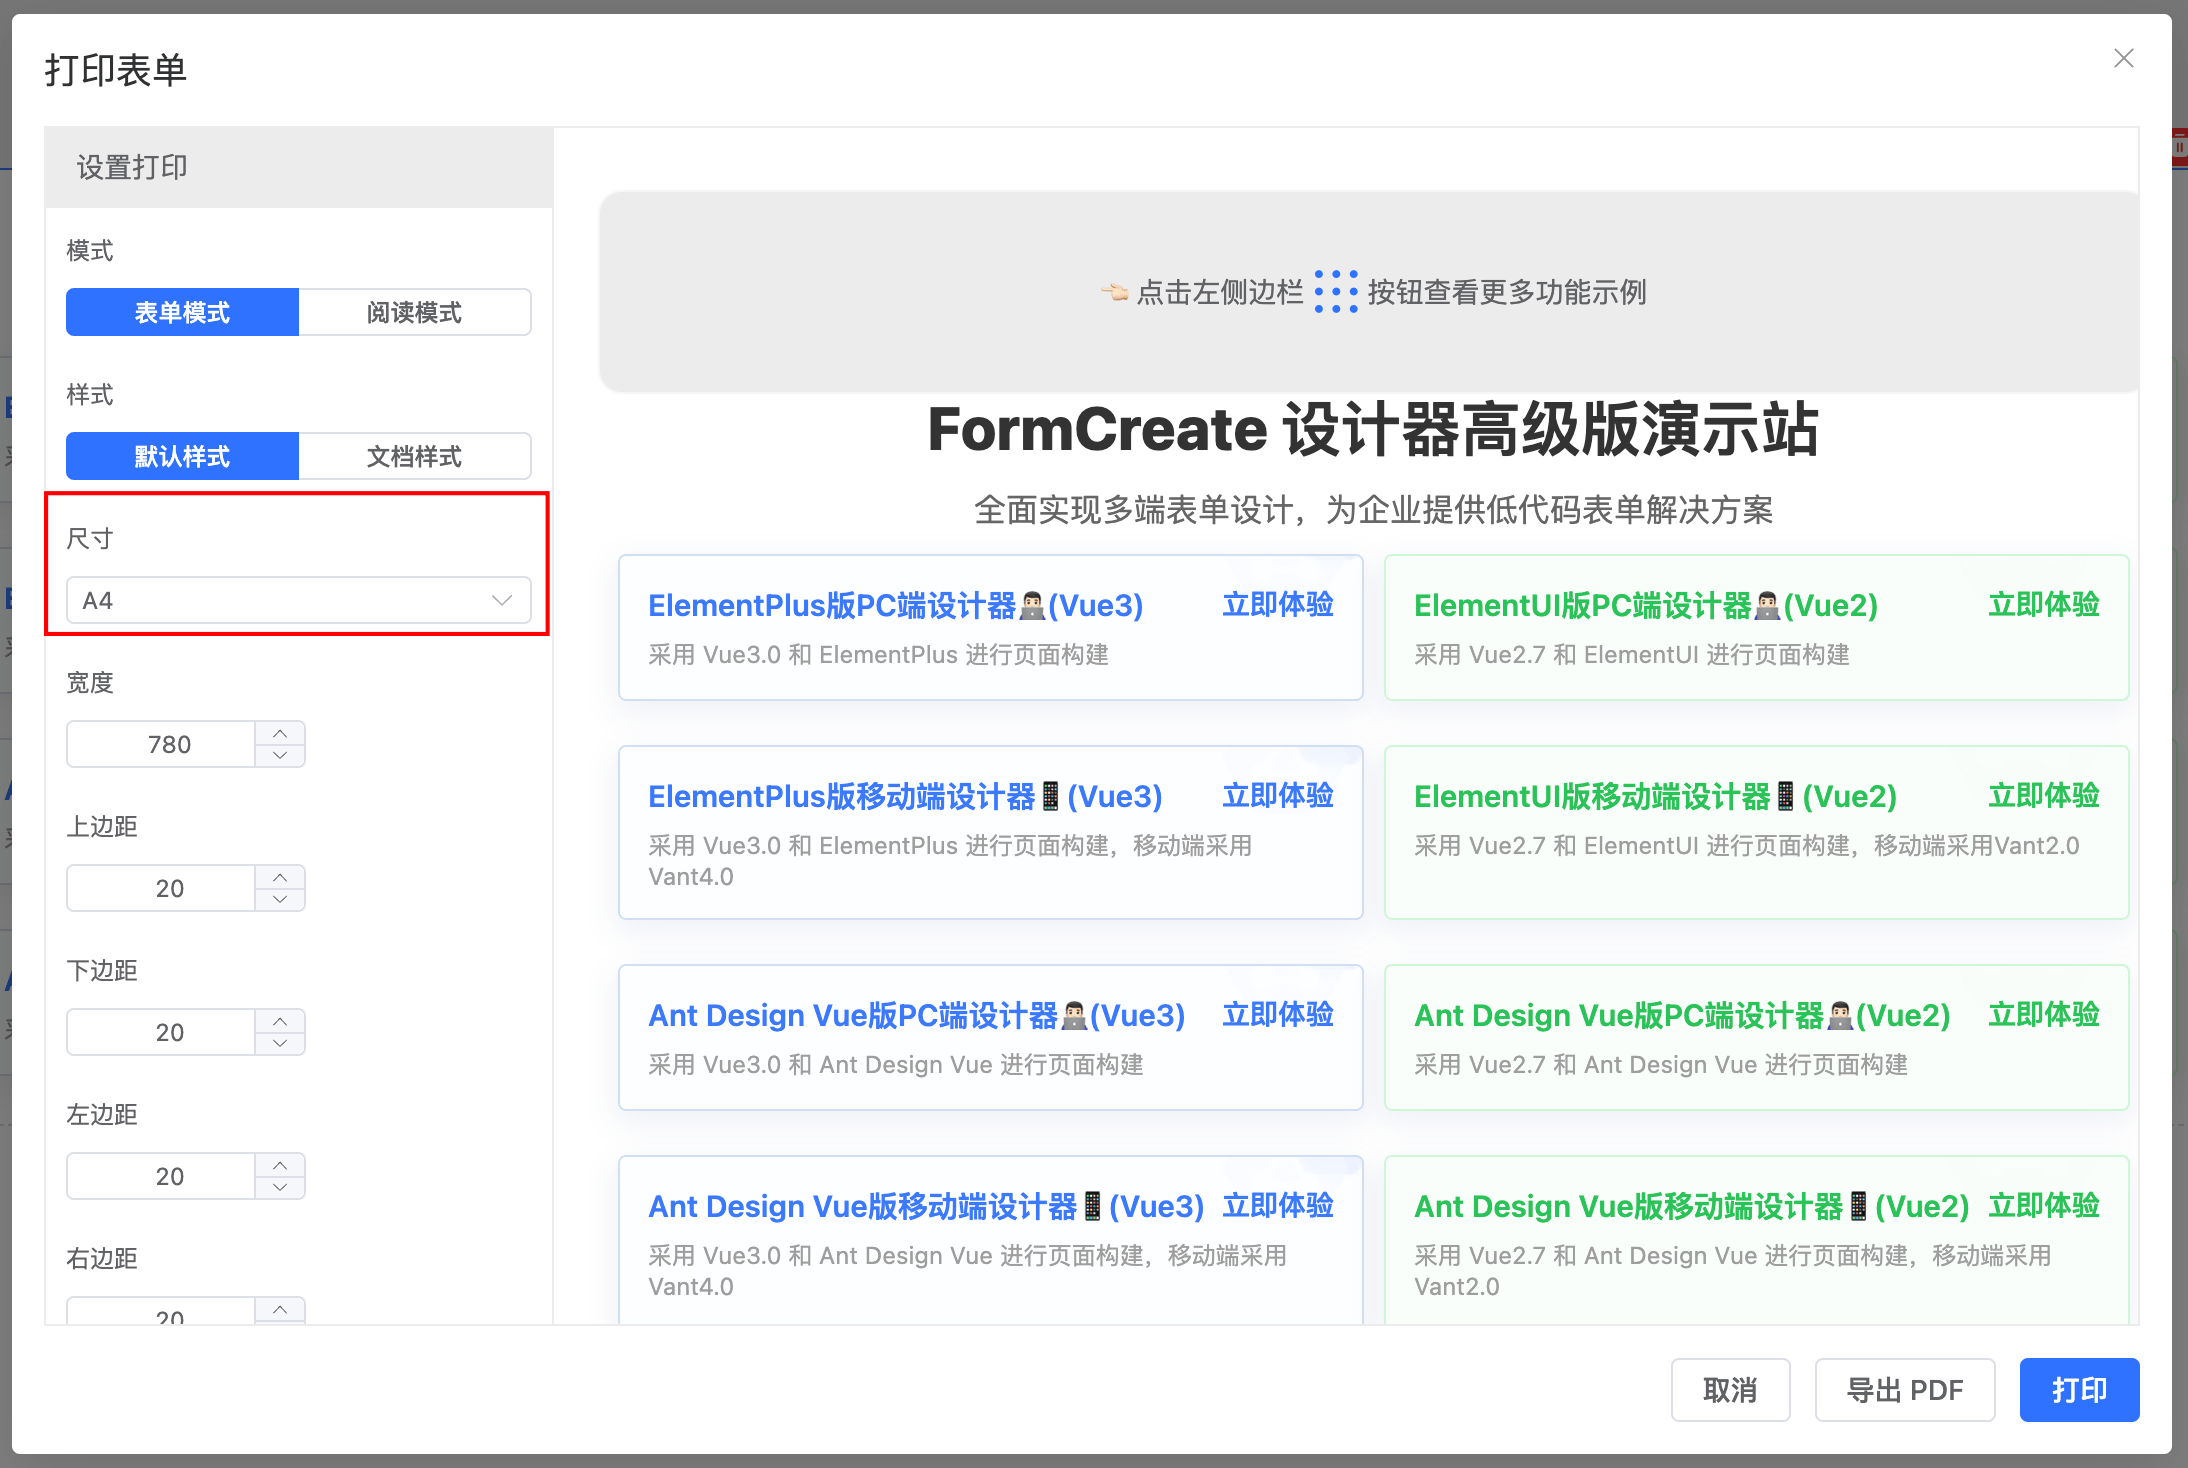Viewport: 2188px width, 1468px height.
Task: Choose 默认样式 style
Action: pos(182,456)
